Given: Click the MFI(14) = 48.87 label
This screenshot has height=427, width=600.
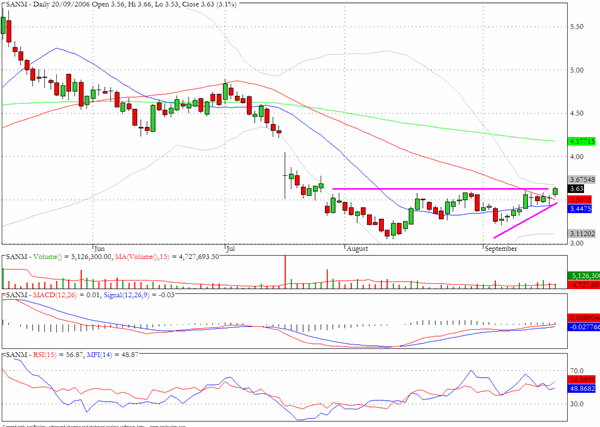Looking at the screenshot, I should click(112, 355).
